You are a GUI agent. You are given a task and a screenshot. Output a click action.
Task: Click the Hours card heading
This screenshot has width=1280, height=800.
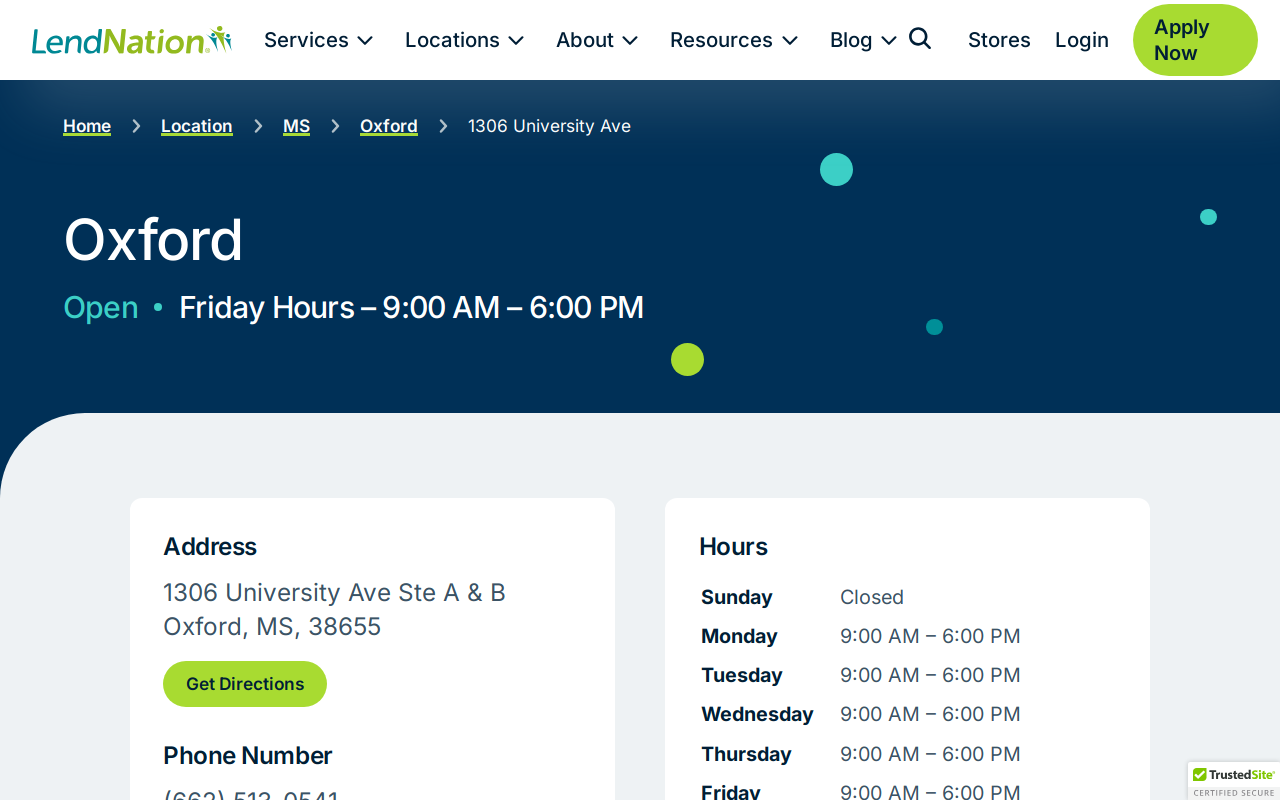(733, 546)
